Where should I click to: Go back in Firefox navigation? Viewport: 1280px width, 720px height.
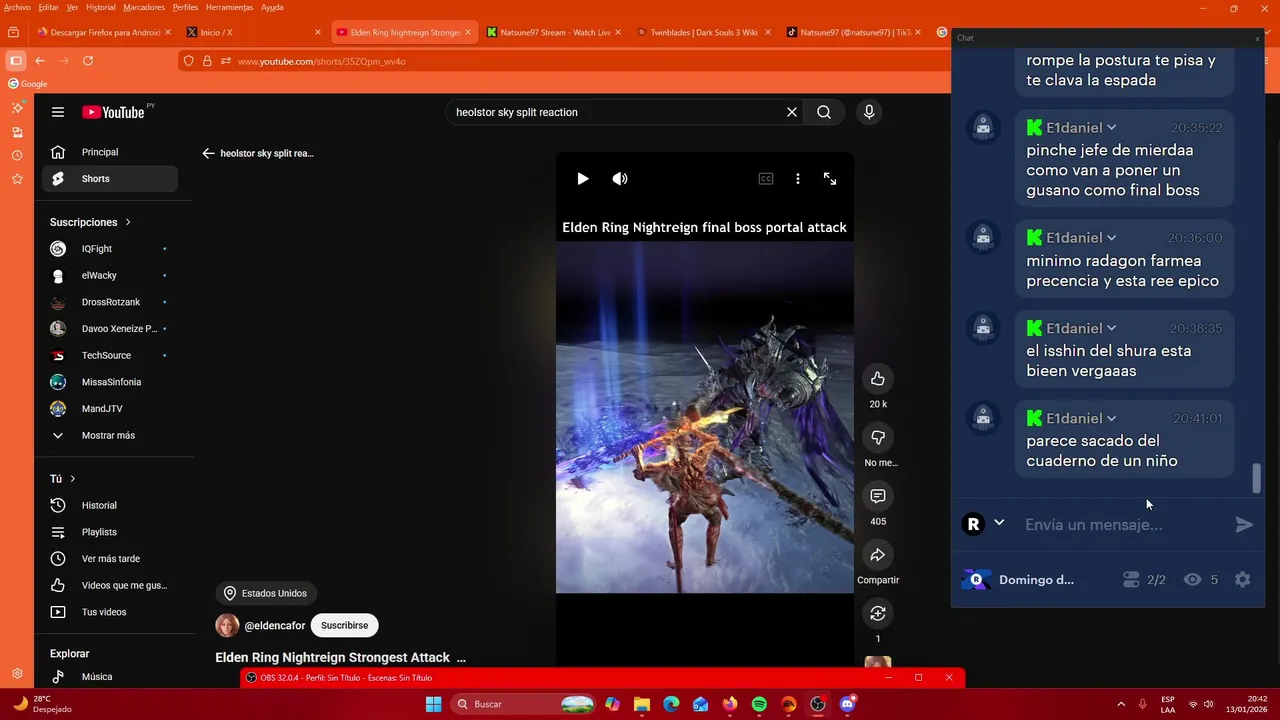point(40,61)
